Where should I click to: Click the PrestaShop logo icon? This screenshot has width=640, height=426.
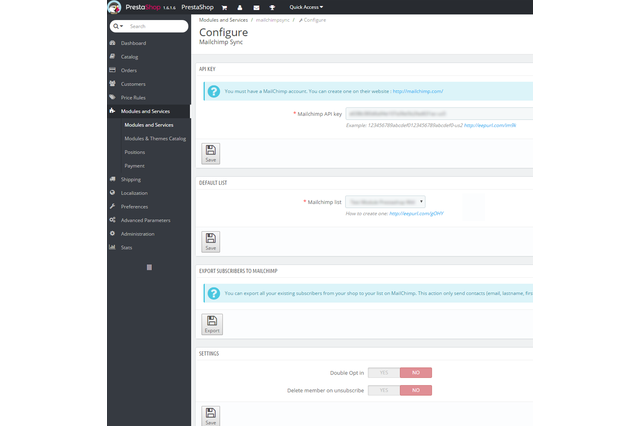[114, 7]
